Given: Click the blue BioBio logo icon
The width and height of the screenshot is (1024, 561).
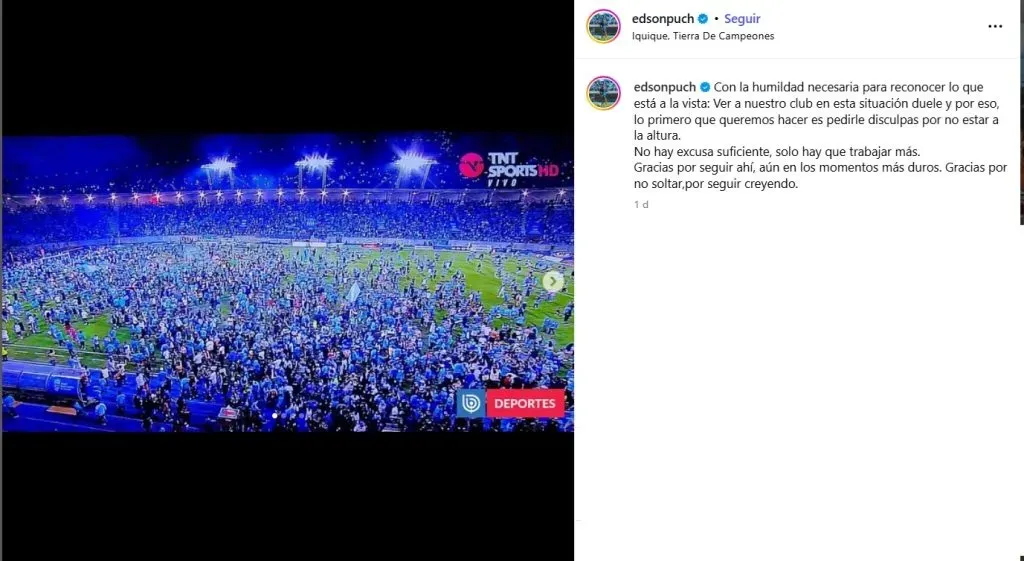Looking at the screenshot, I should [x=471, y=403].
